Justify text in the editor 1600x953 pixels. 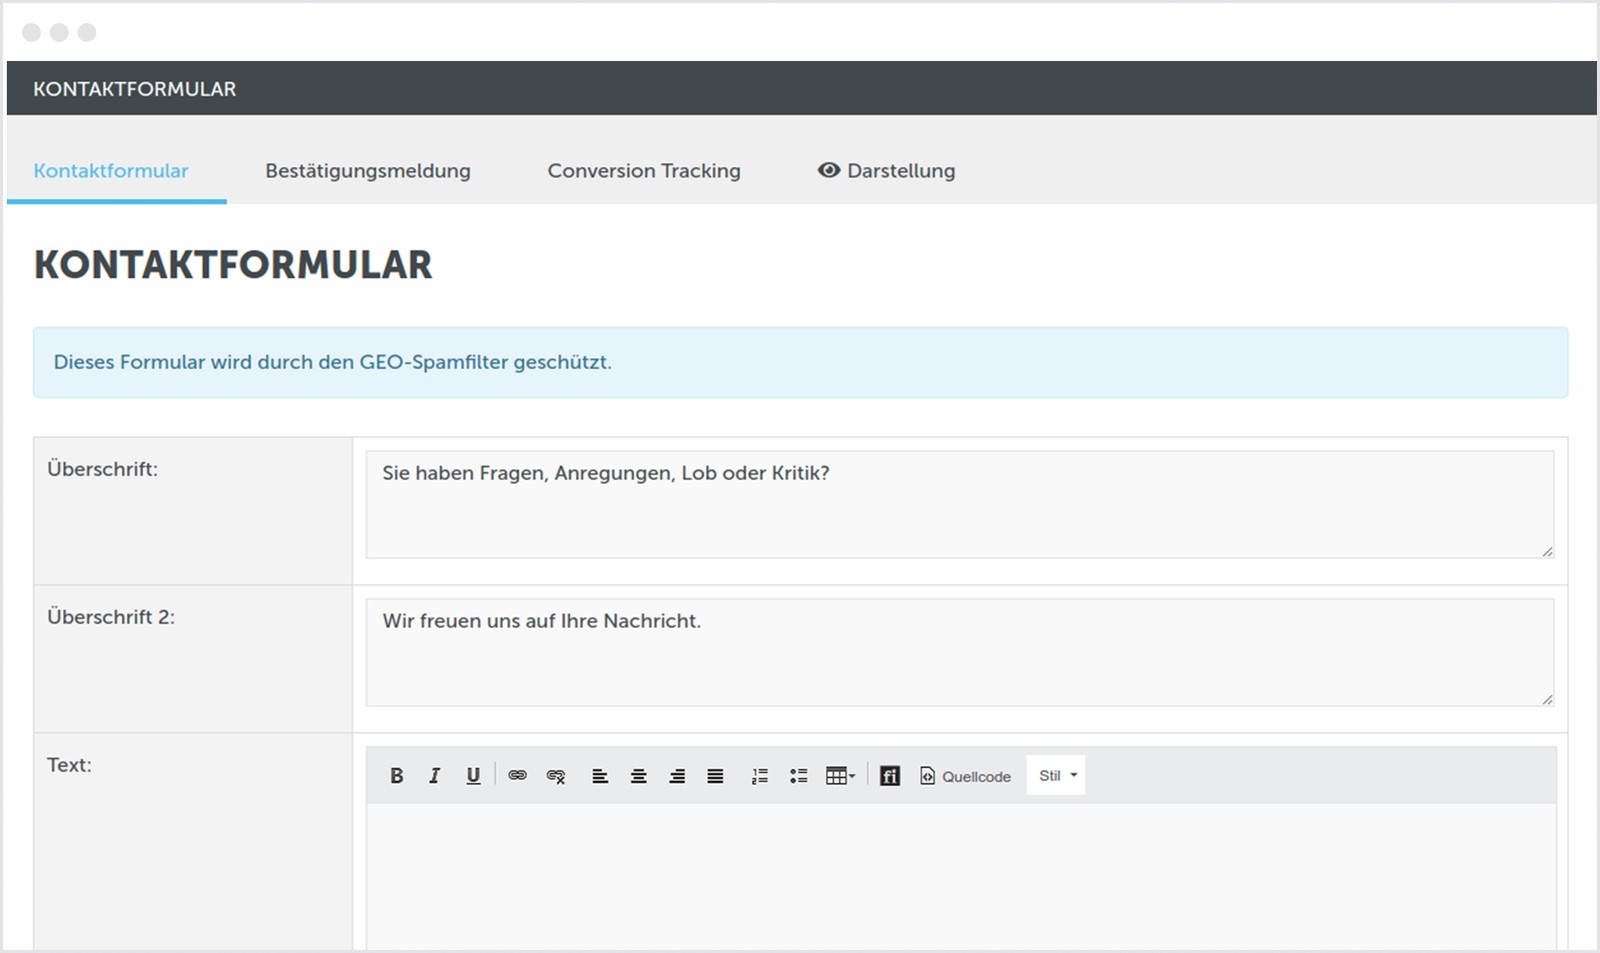click(x=715, y=776)
